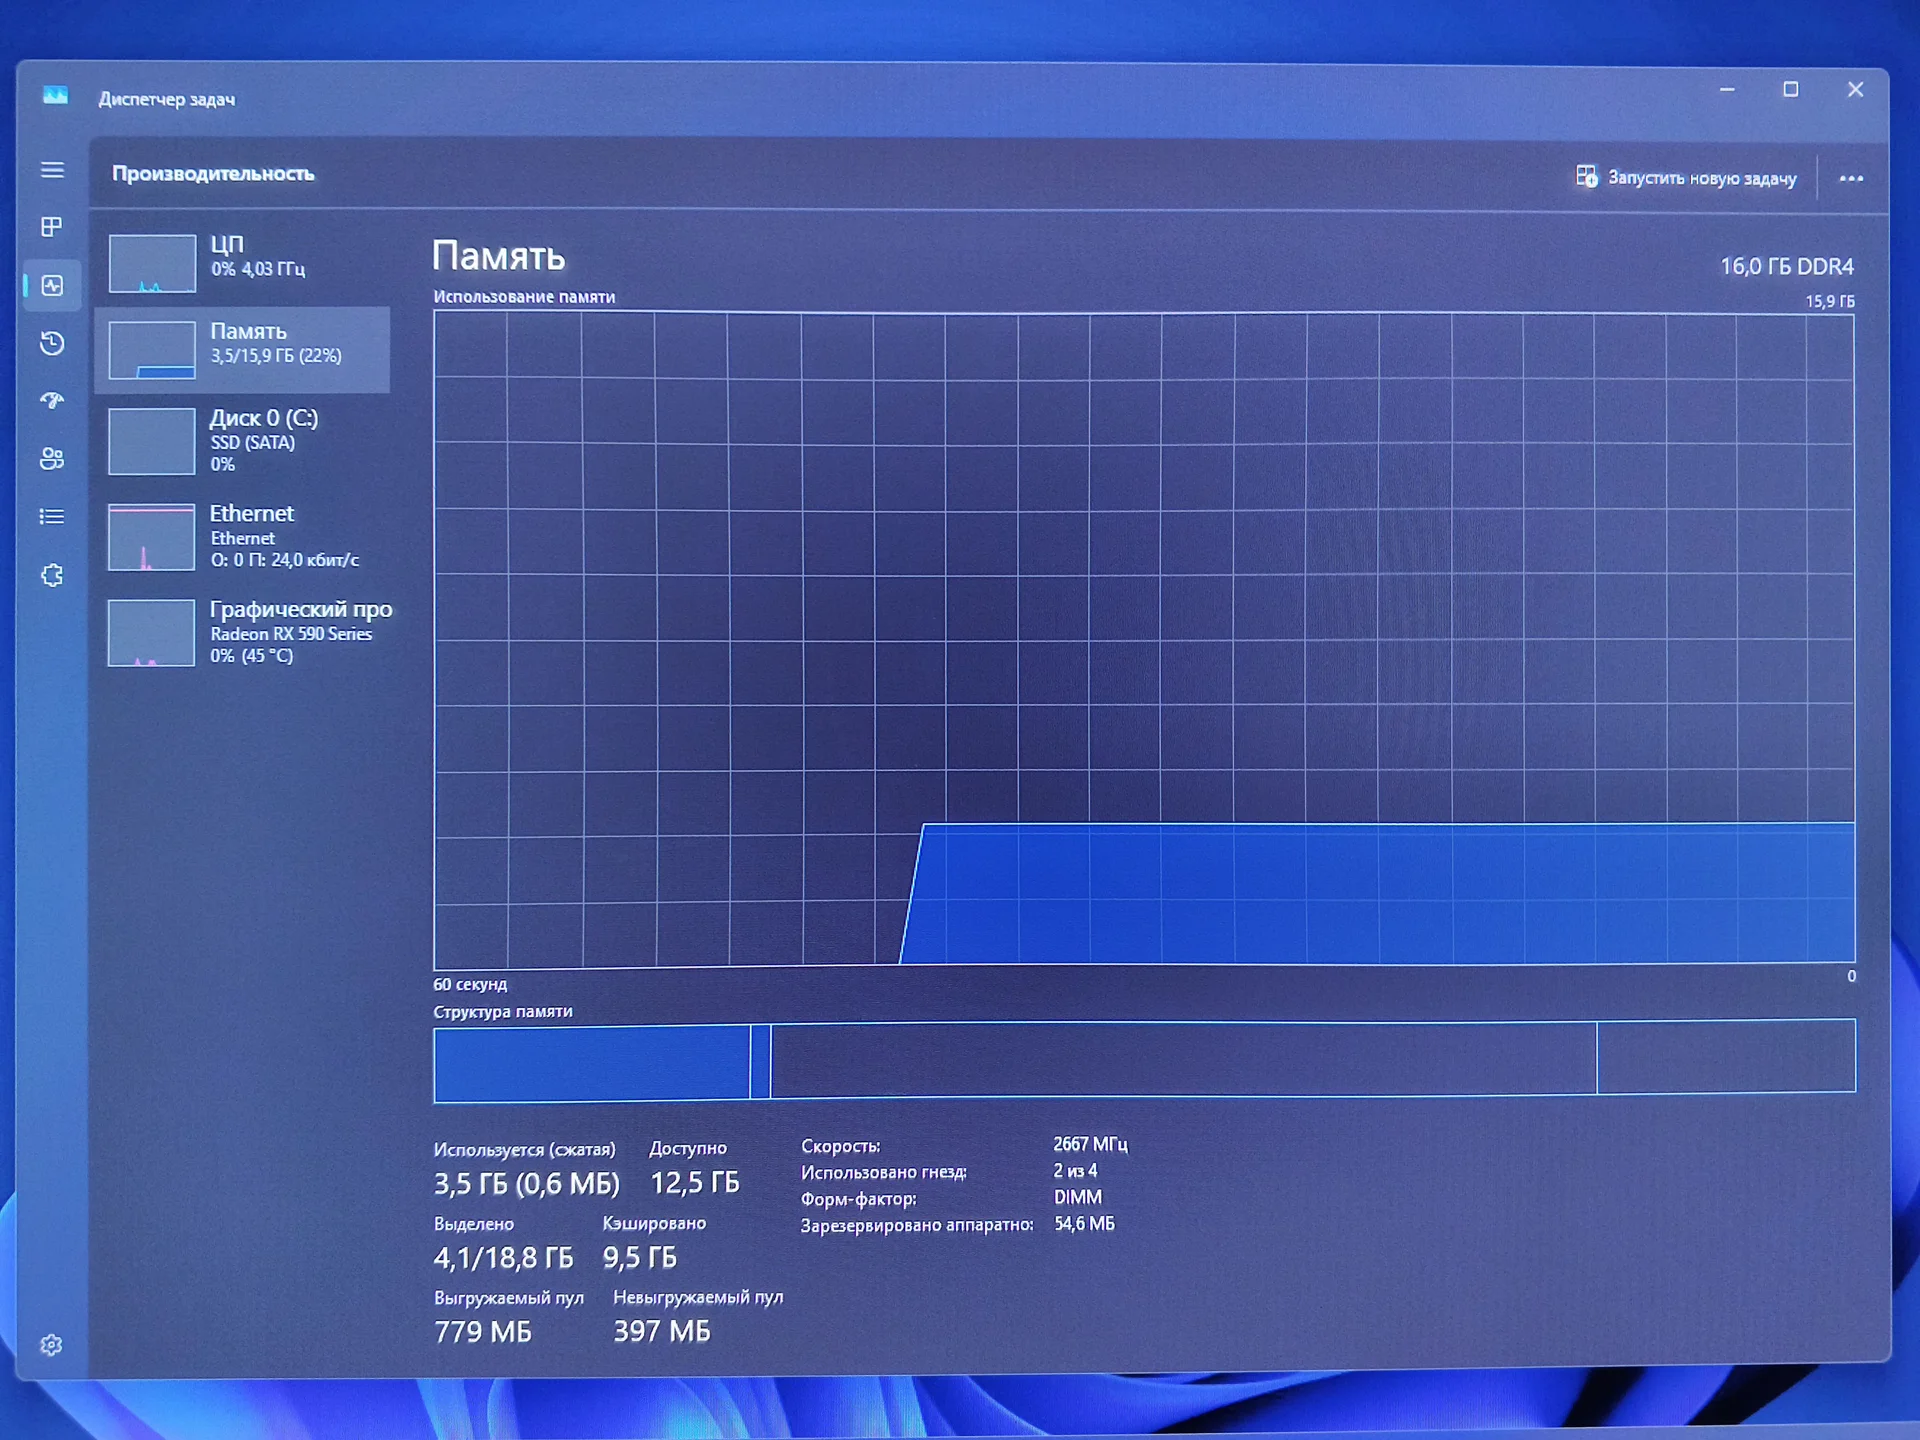This screenshot has width=1920, height=1440.
Task: Click the '397 МБ' non-paged pool value
Action: point(662,1331)
